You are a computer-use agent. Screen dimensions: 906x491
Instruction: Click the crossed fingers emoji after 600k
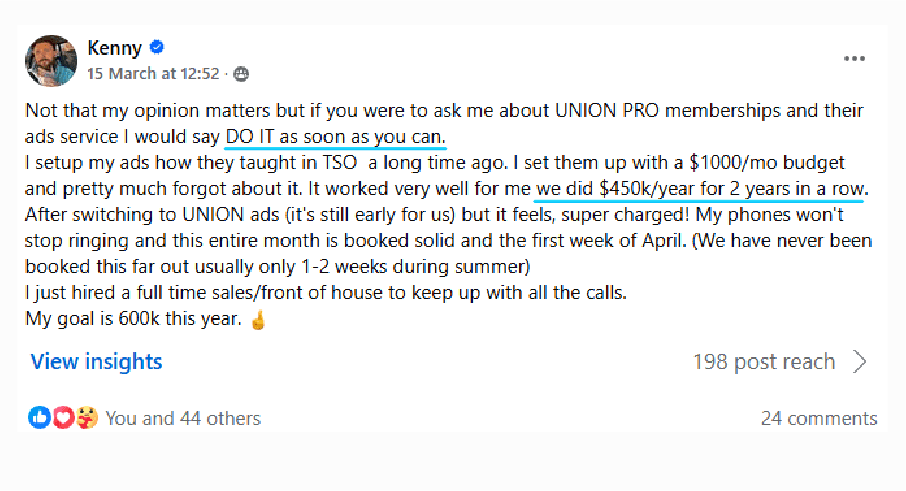[258, 319]
